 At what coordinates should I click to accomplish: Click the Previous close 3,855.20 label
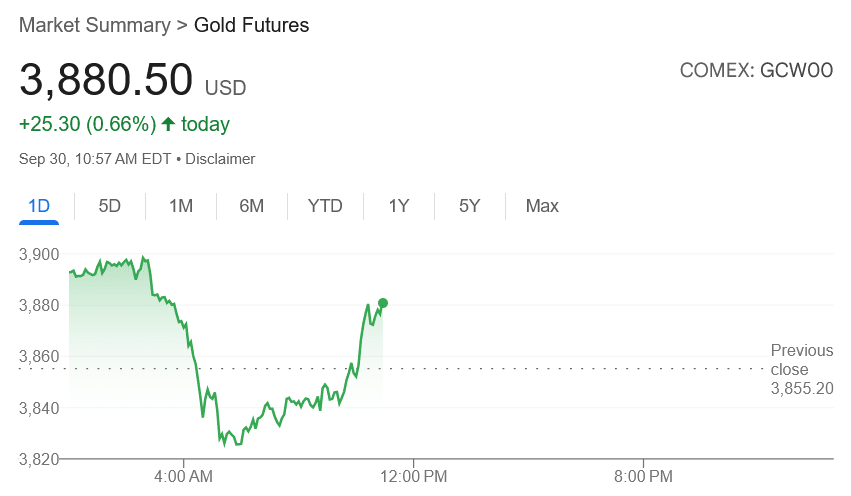[801, 369]
